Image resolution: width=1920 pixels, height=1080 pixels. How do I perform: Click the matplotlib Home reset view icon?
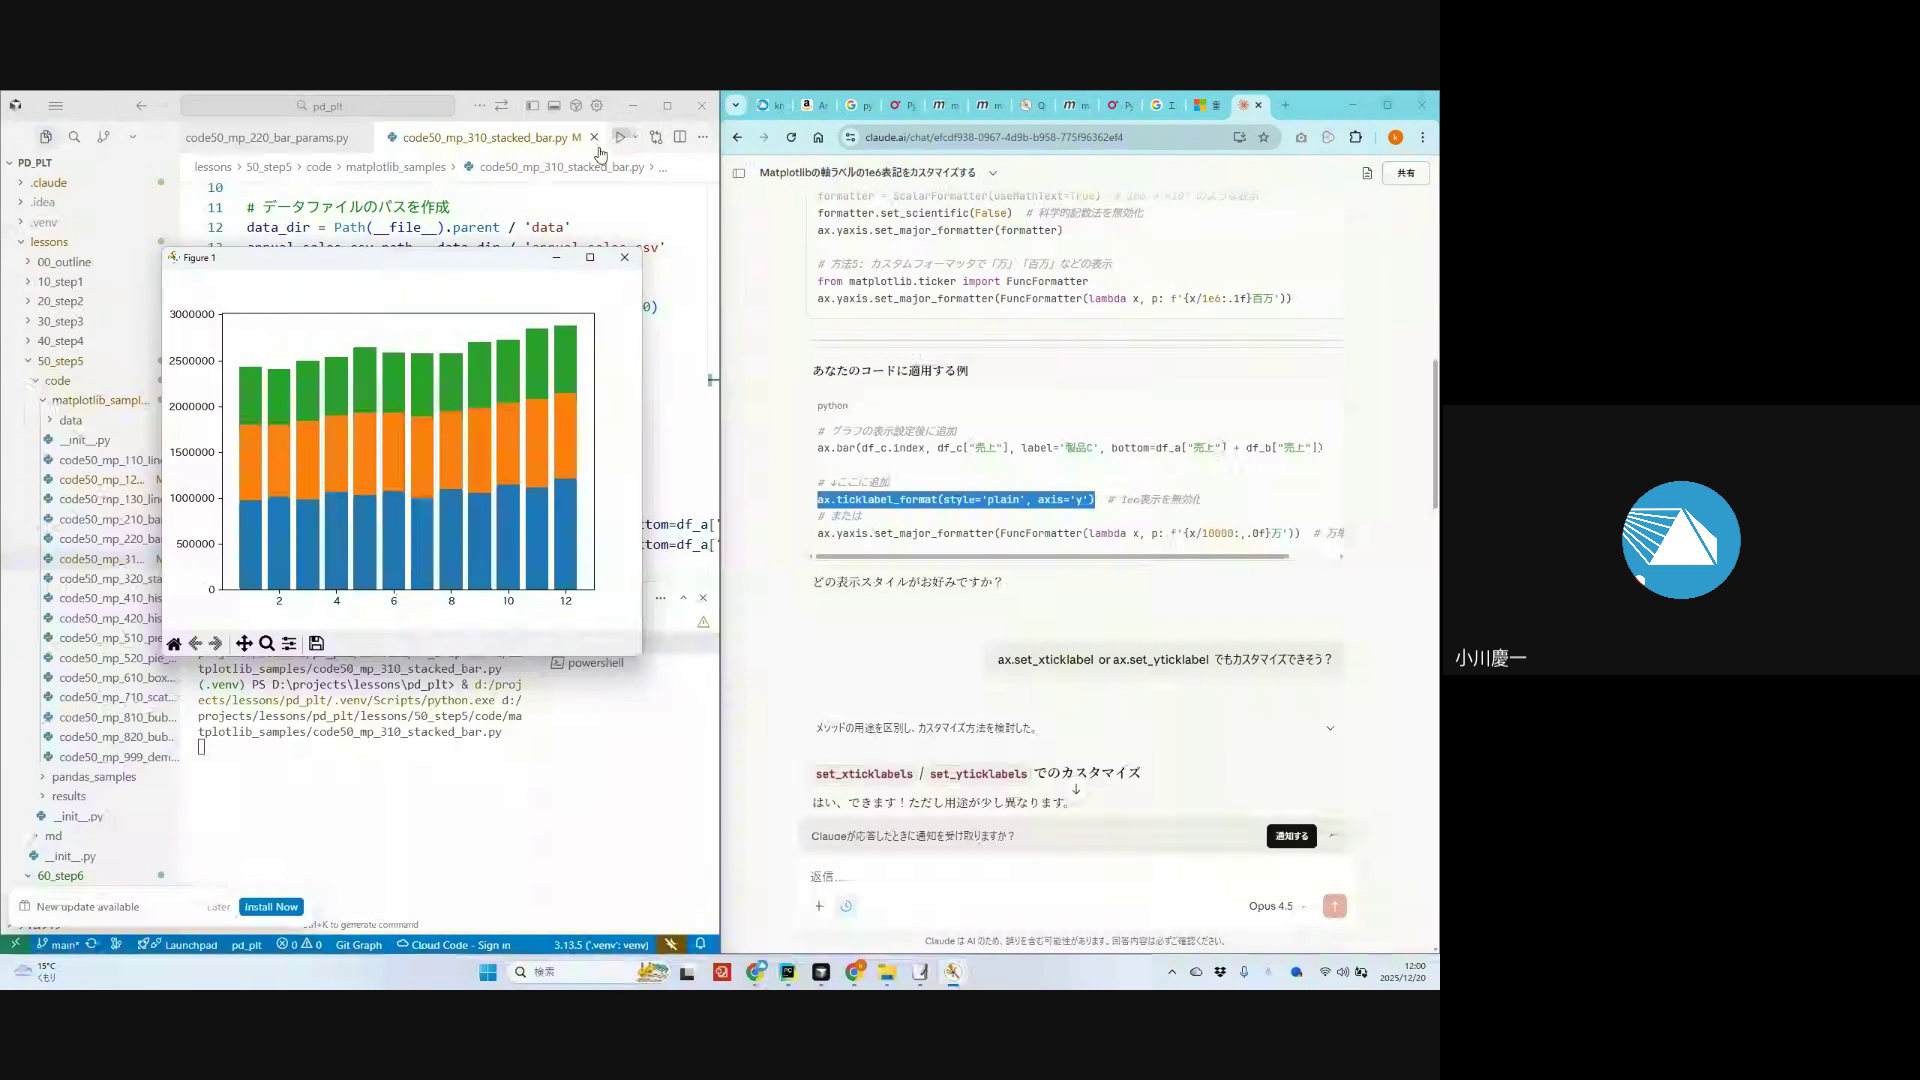tap(174, 644)
